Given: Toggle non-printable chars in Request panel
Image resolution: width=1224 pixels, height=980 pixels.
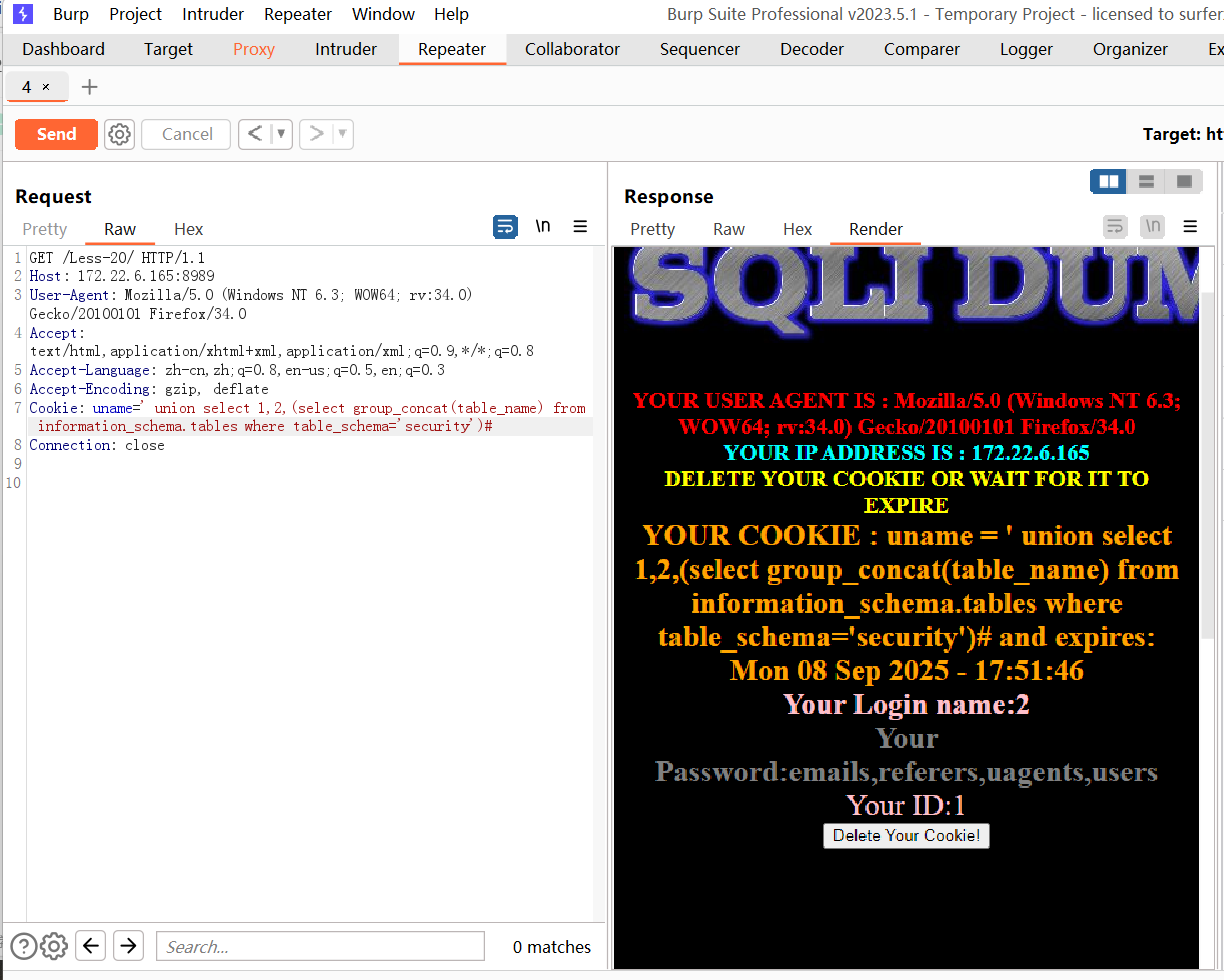Looking at the screenshot, I should [543, 227].
